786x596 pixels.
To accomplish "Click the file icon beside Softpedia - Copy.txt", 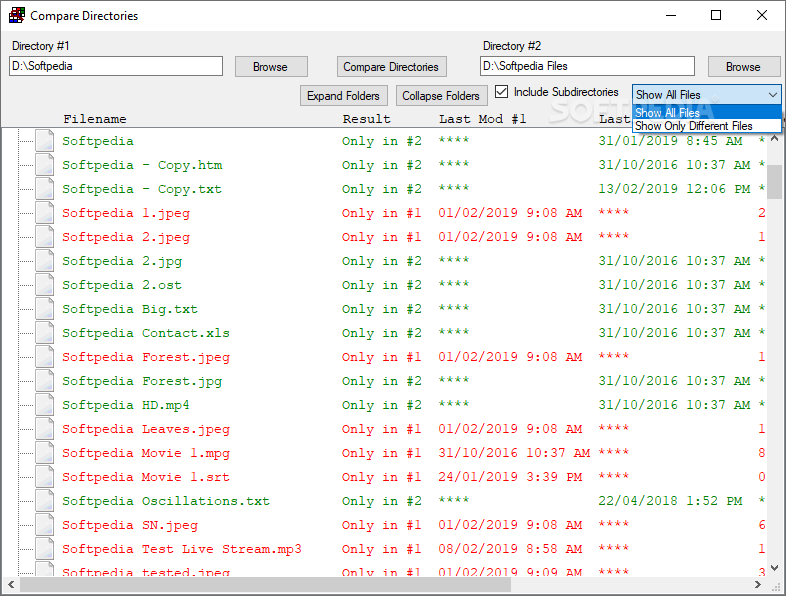I will pos(45,189).
